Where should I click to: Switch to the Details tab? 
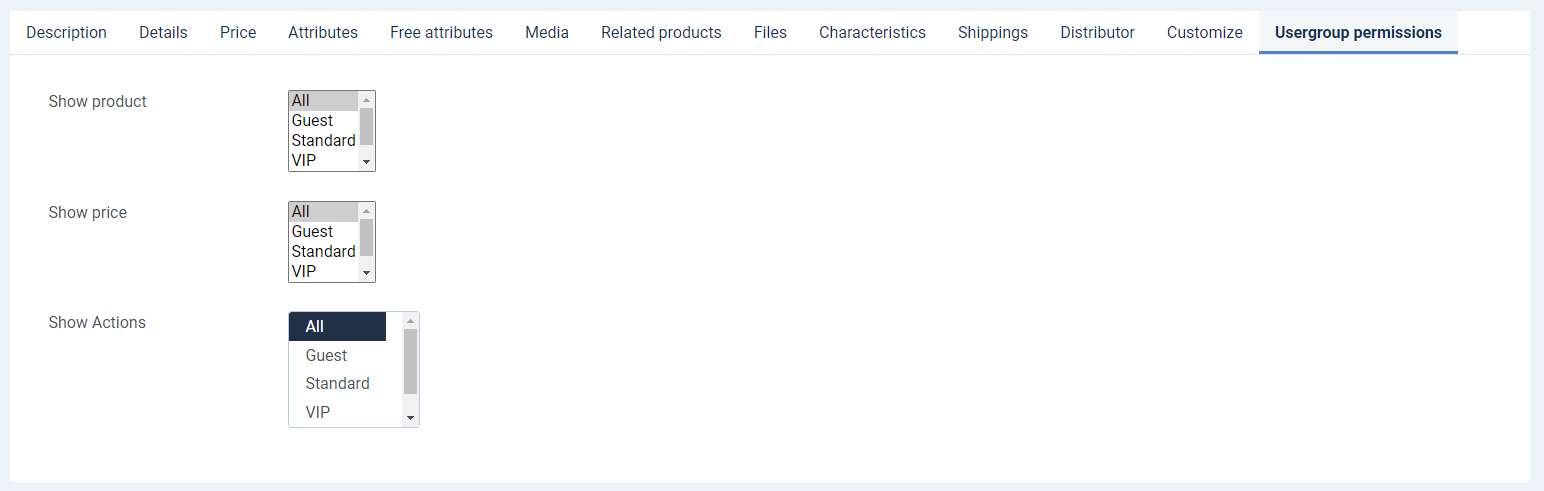point(163,32)
